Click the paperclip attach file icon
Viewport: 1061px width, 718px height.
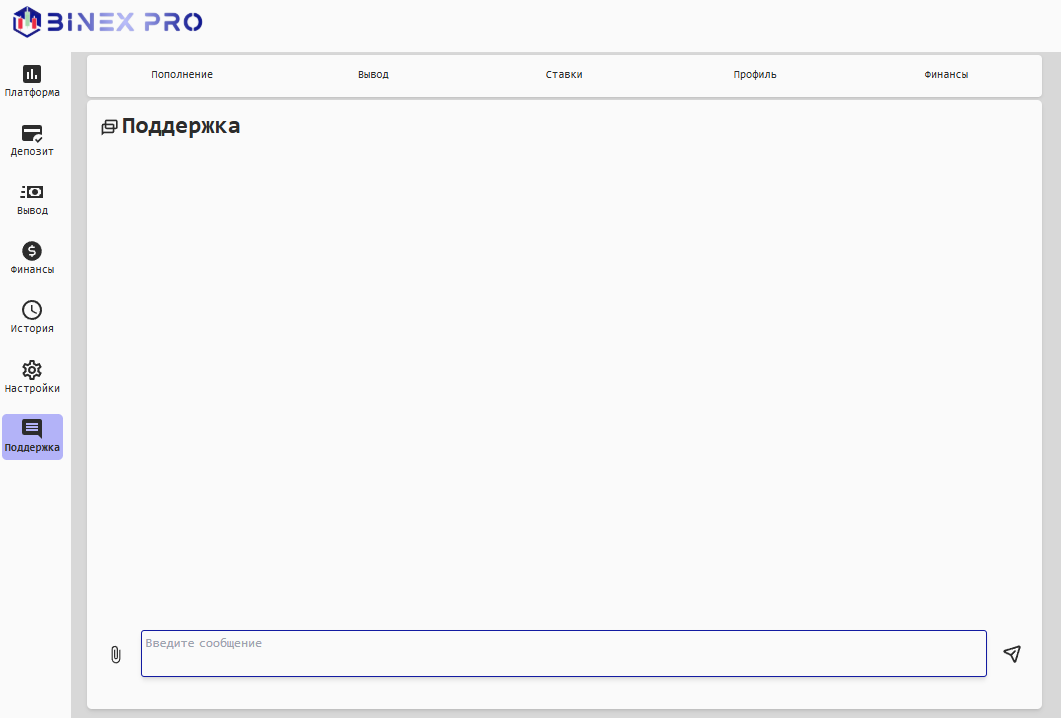click(115, 655)
